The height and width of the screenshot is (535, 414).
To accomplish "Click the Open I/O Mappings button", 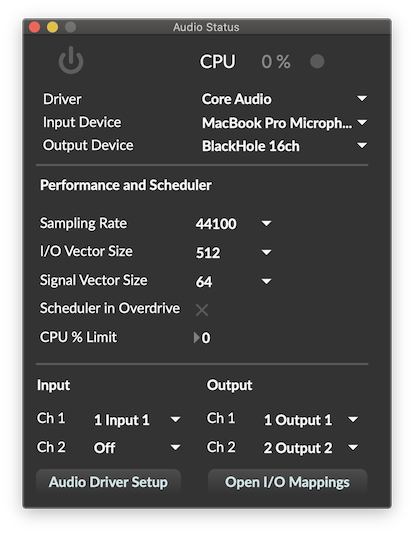I will (x=287, y=482).
